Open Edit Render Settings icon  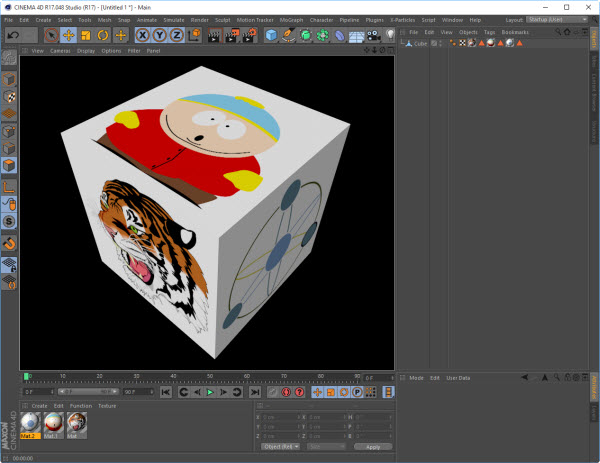[249, 35]
